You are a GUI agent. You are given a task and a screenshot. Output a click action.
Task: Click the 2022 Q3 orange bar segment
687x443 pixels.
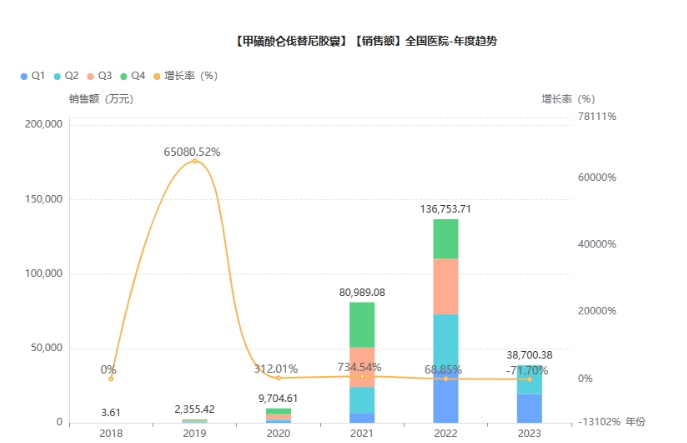pos(445,286)
